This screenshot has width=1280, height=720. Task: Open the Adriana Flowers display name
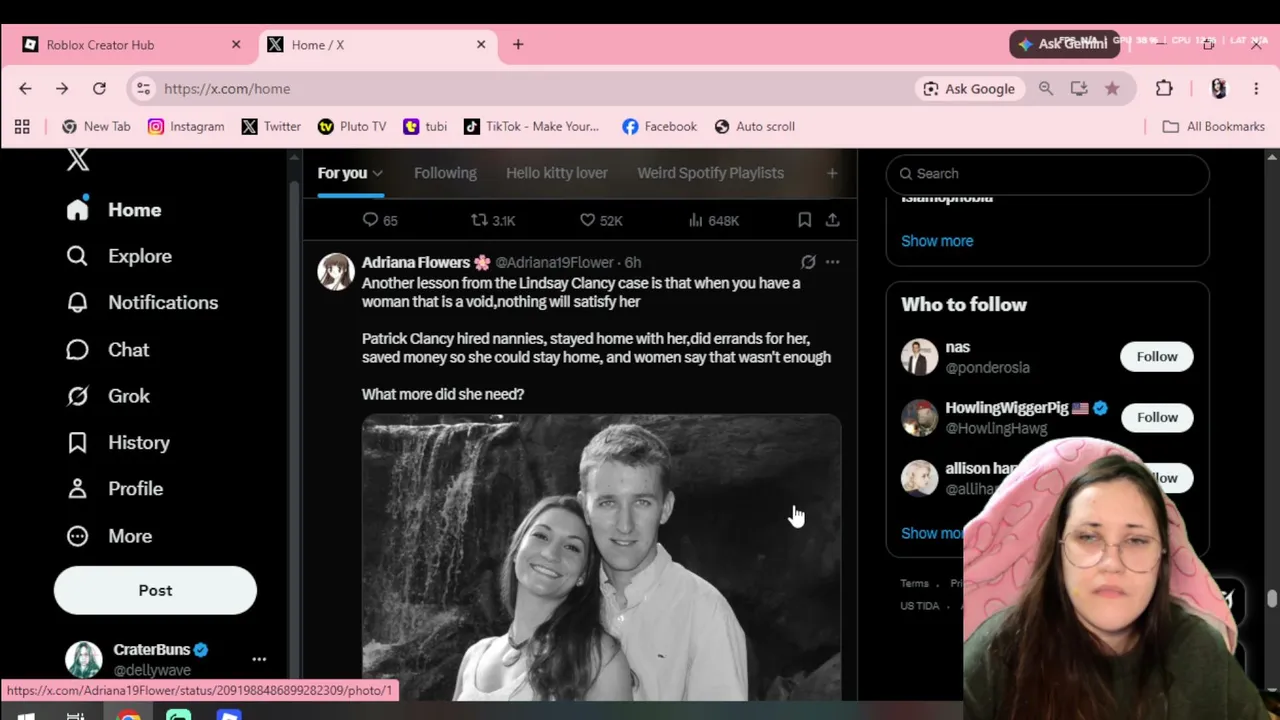(416, 262)
